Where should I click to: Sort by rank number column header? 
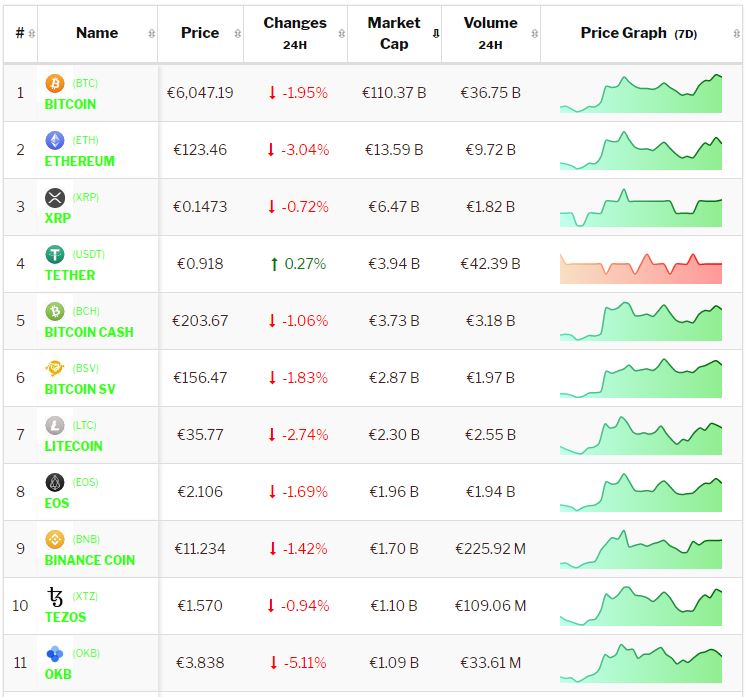click(20, 33)
